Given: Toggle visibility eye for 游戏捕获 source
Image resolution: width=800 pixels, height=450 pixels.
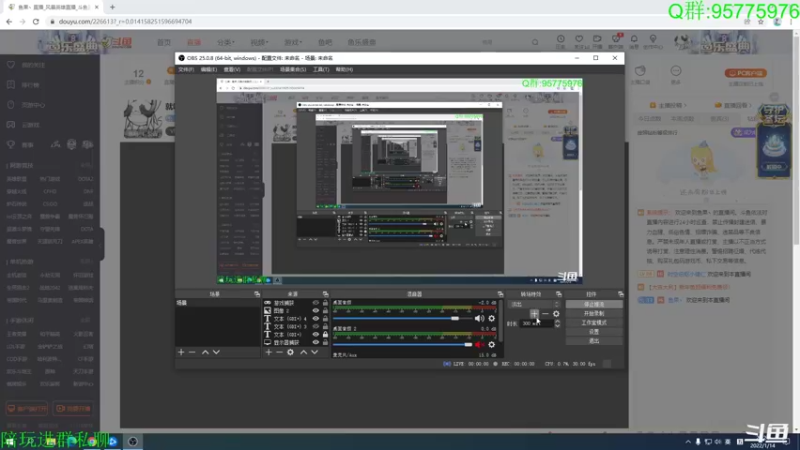Looking at the screenshot, I should point(315,303).
